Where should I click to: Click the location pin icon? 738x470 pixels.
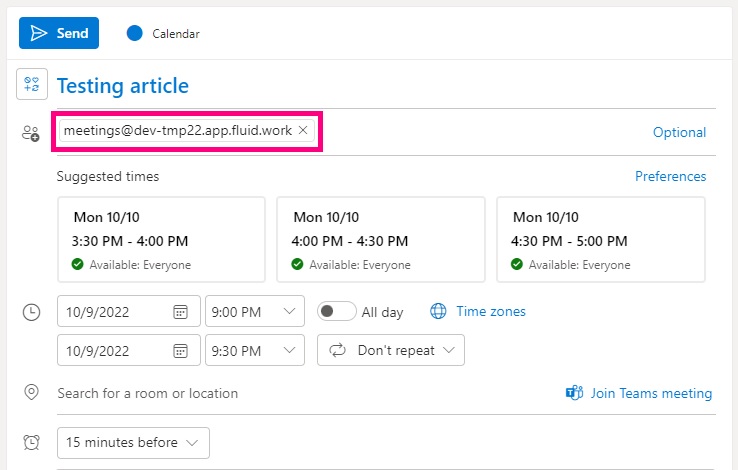click(x=31, y=392)
